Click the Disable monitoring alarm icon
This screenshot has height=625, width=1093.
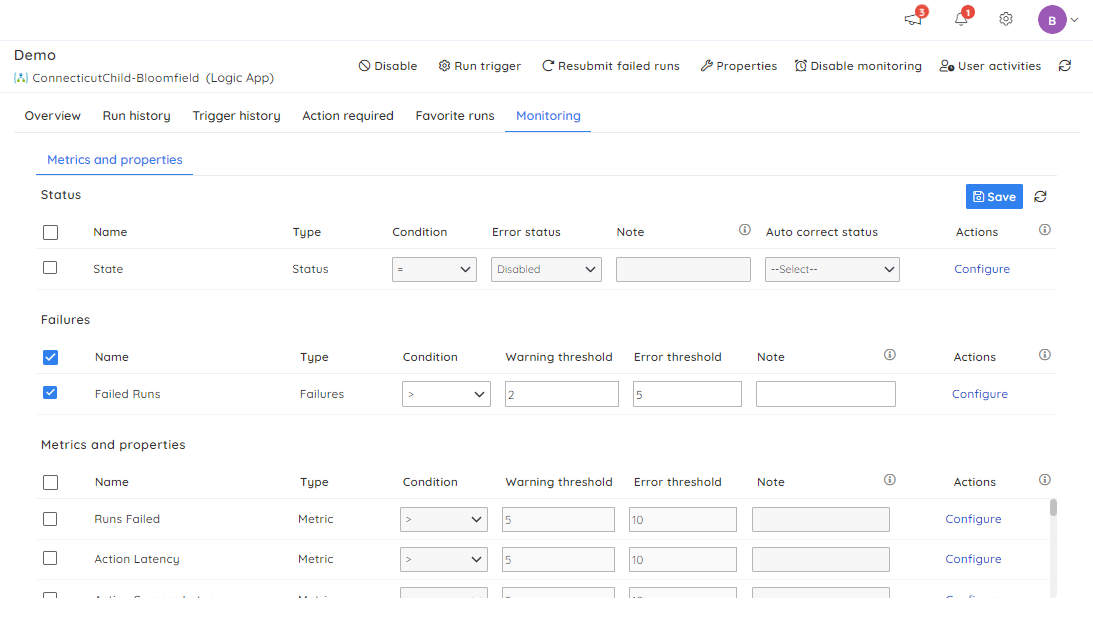coord(799,65)
